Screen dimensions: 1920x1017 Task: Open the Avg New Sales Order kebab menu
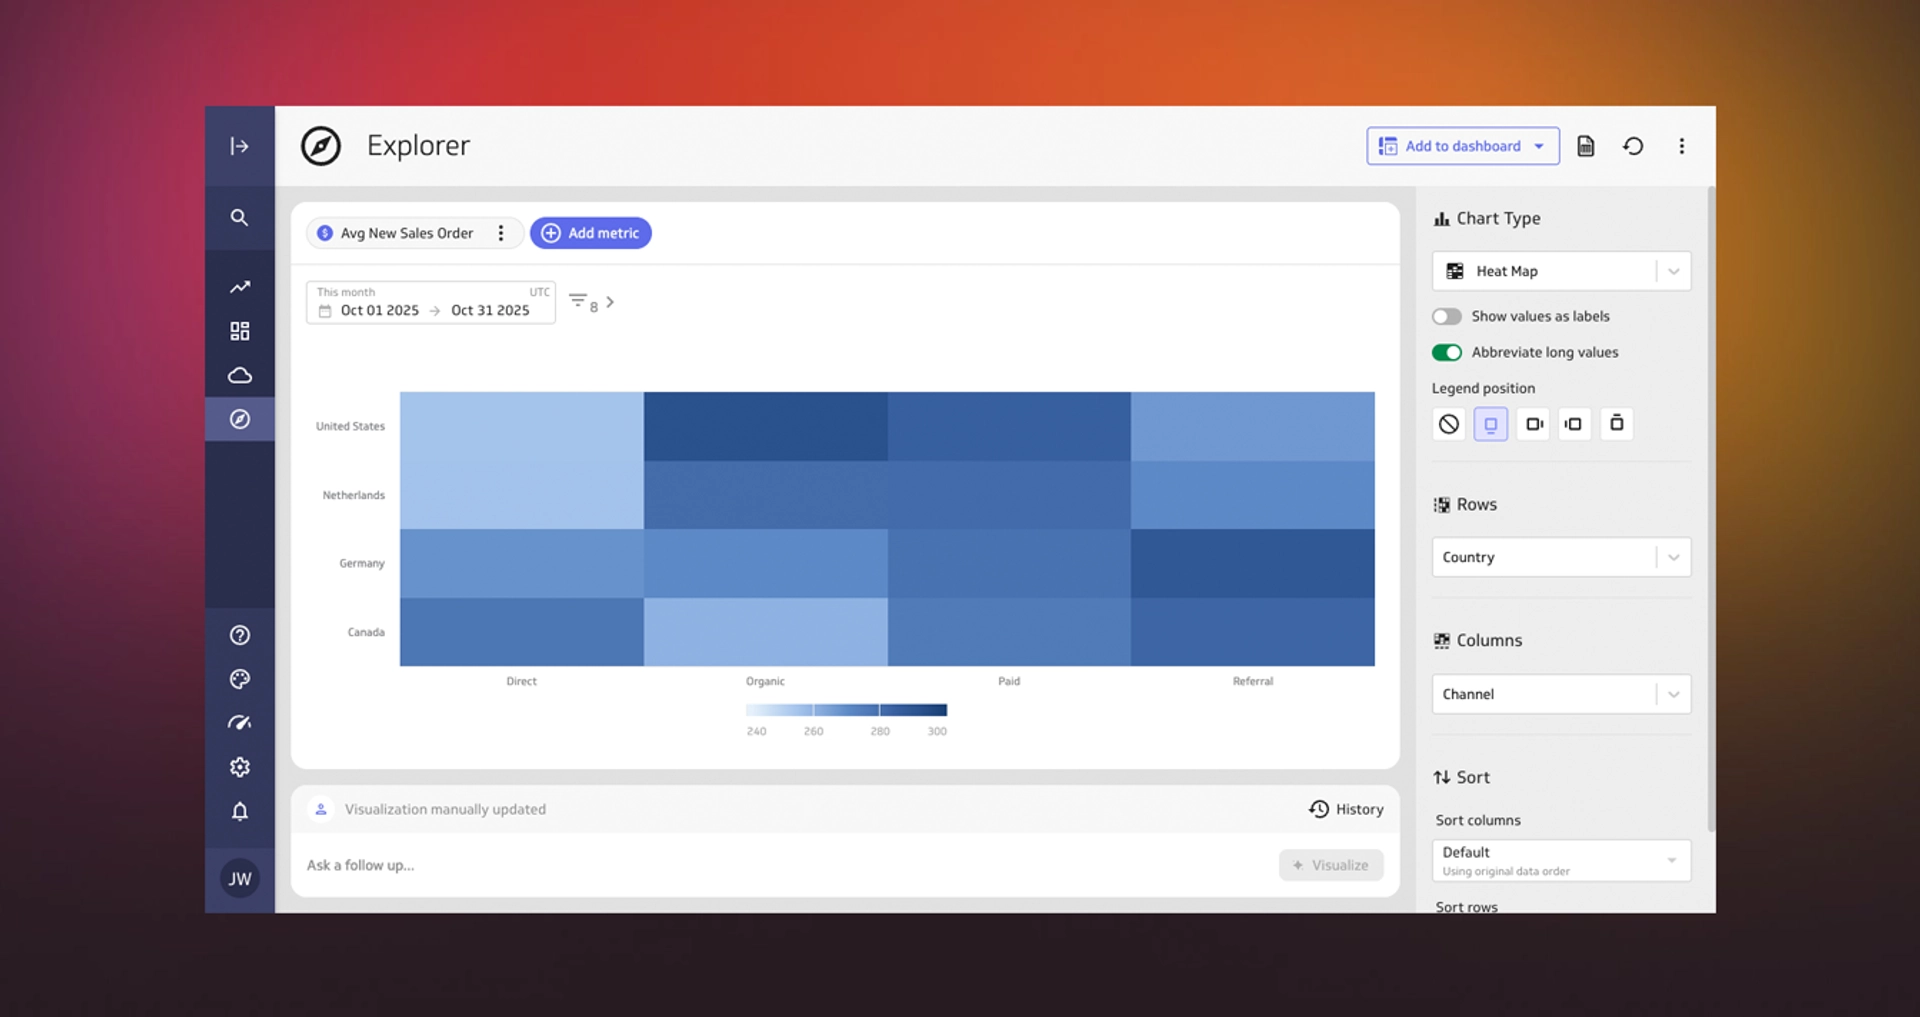click(500, 232)
